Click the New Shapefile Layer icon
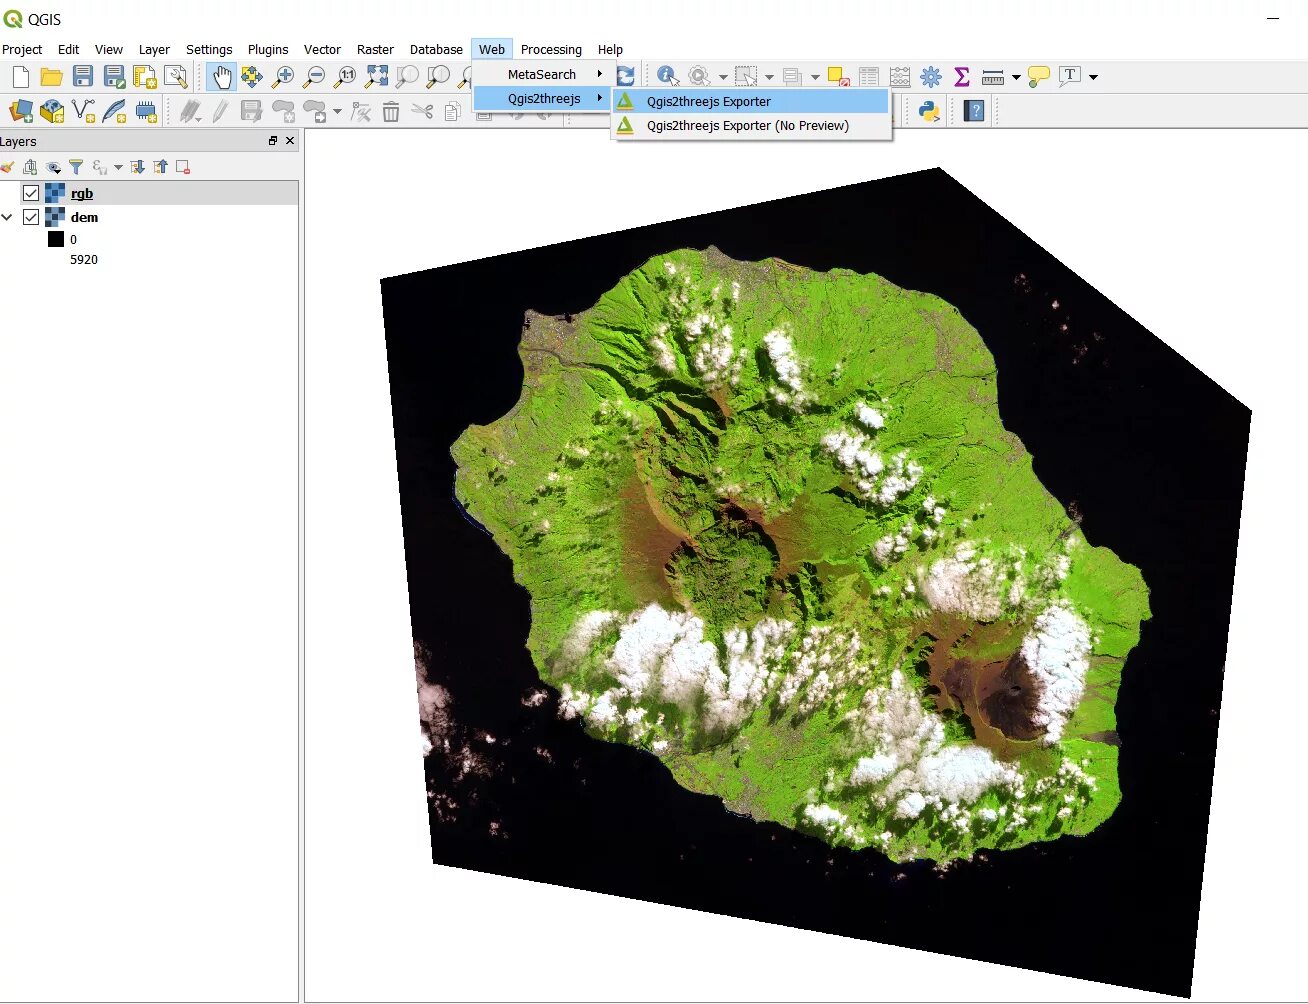1308x1004 pixels. coord(83,111)
